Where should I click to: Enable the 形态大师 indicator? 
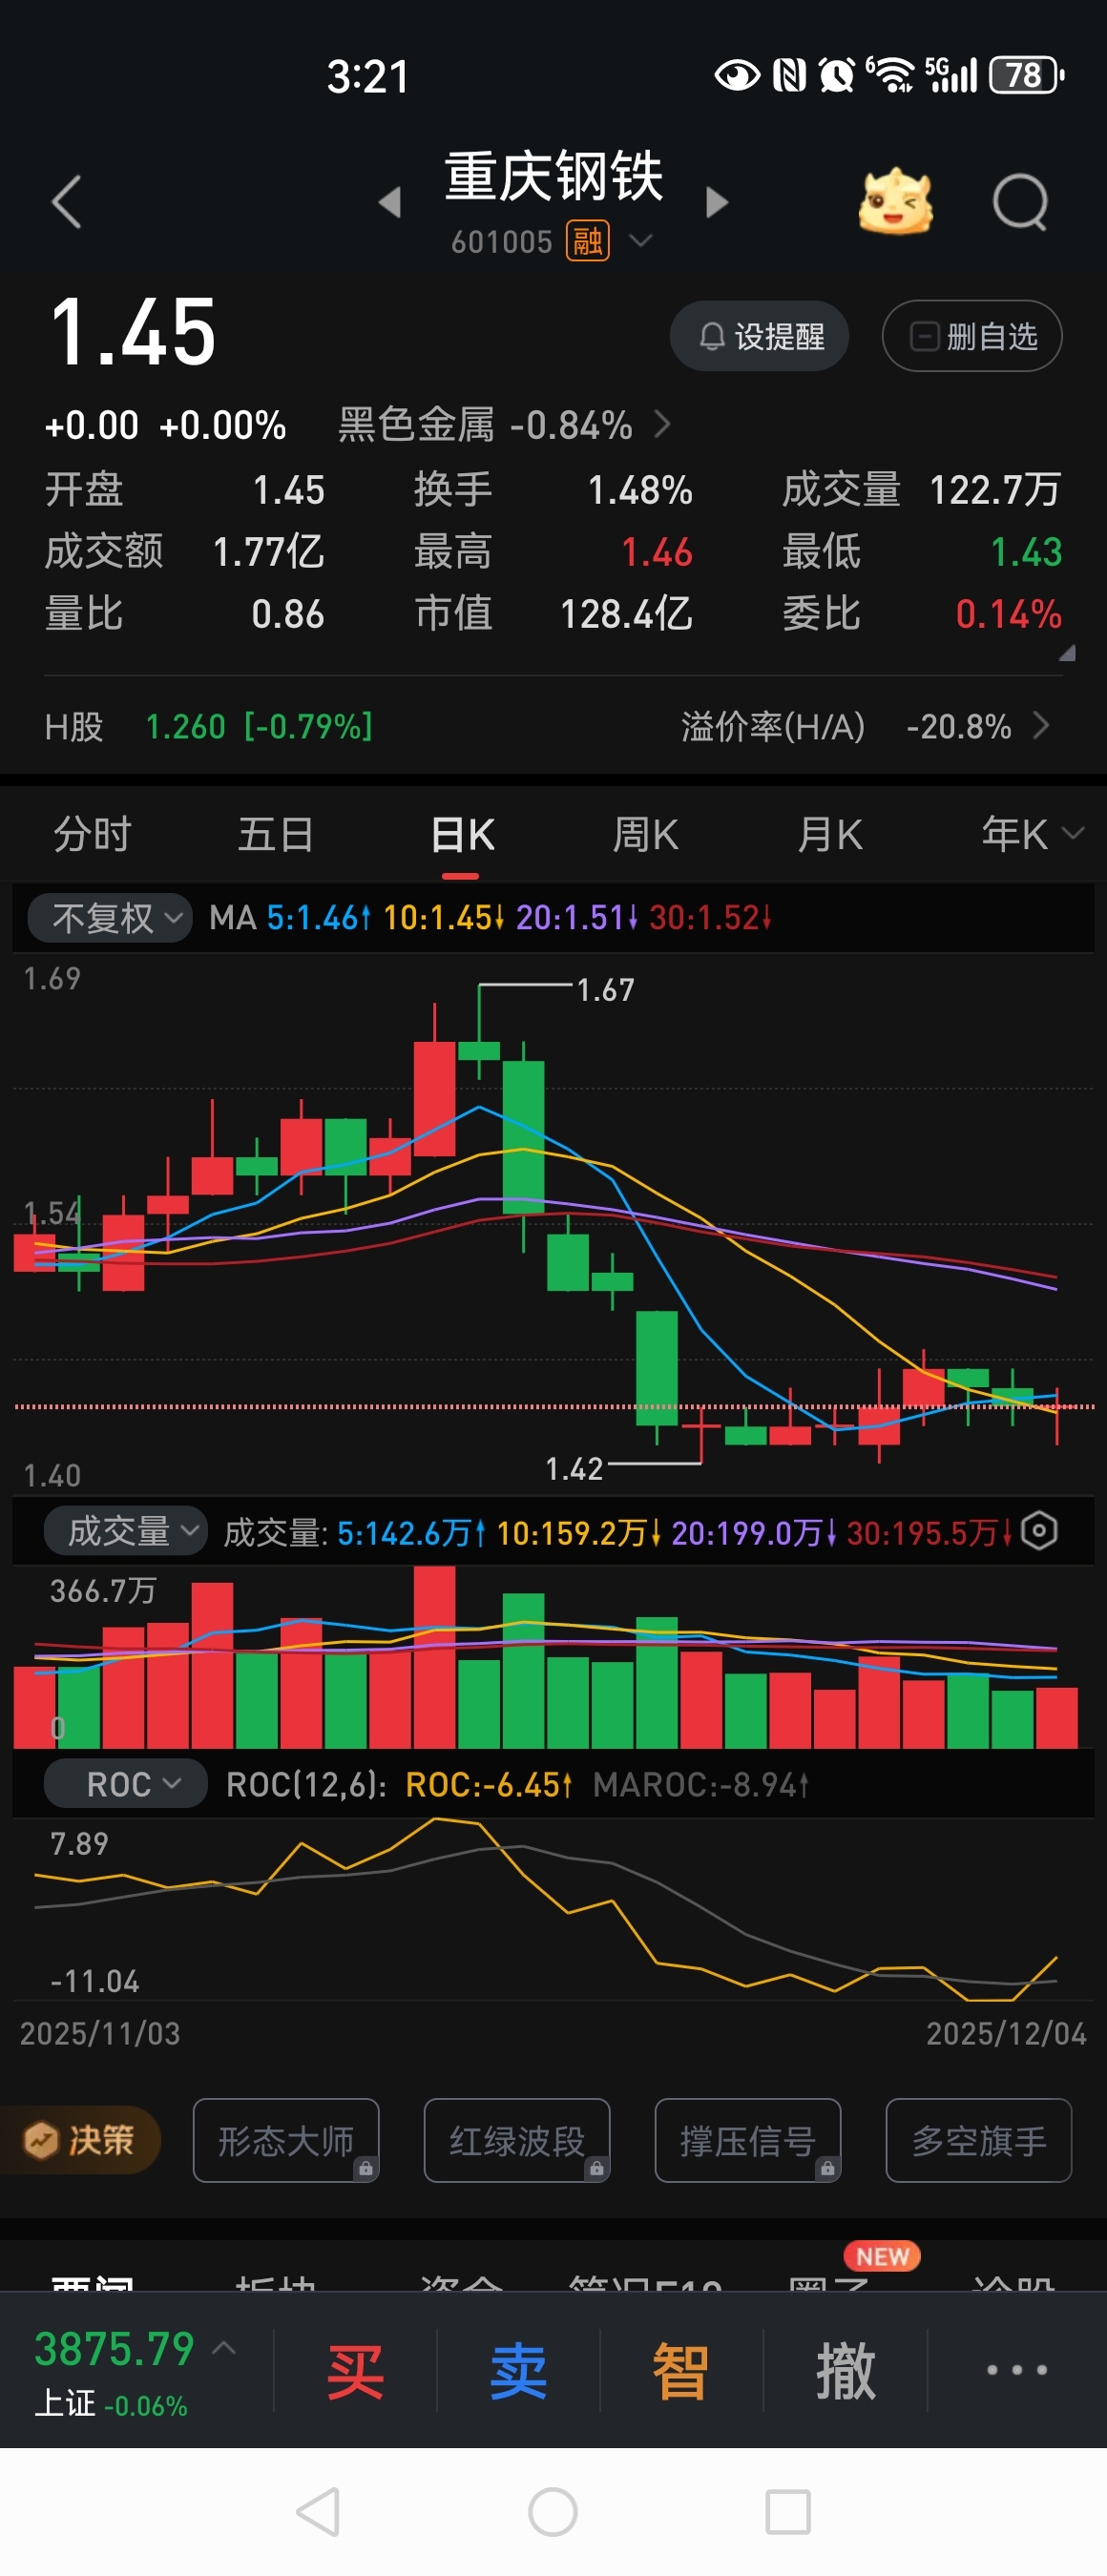coord(286,2140)
